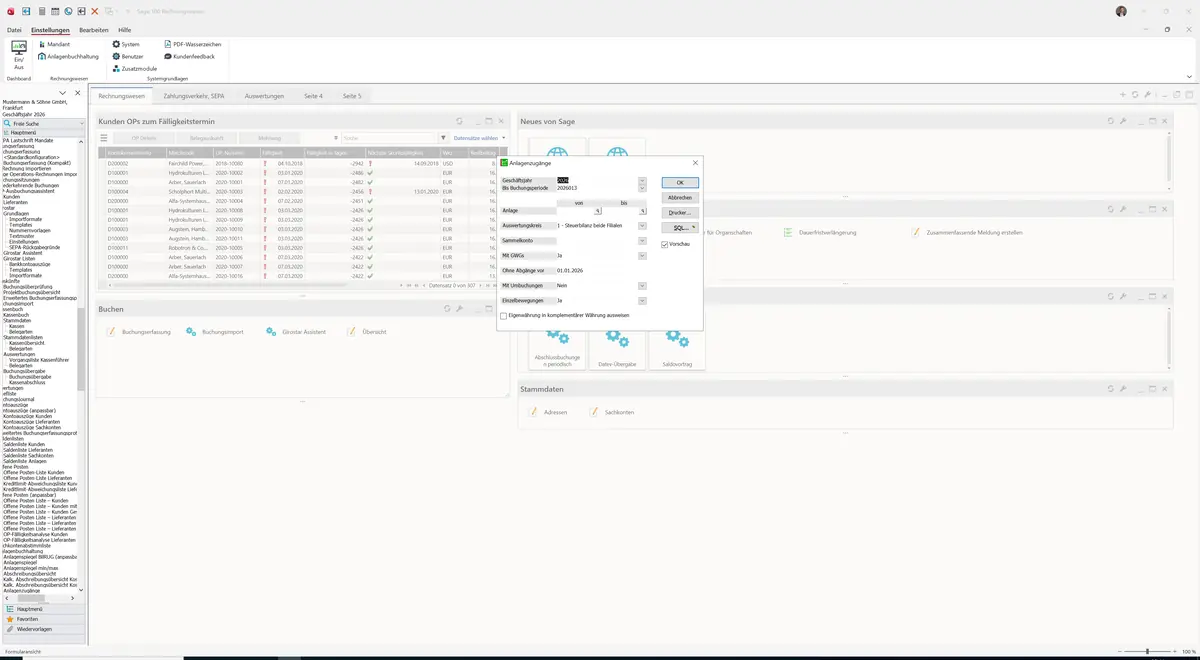
Task: Enable Eigenwährung in komplementärer Währung ausweisen
Action: pyautogui.click(x=504, y=315)
